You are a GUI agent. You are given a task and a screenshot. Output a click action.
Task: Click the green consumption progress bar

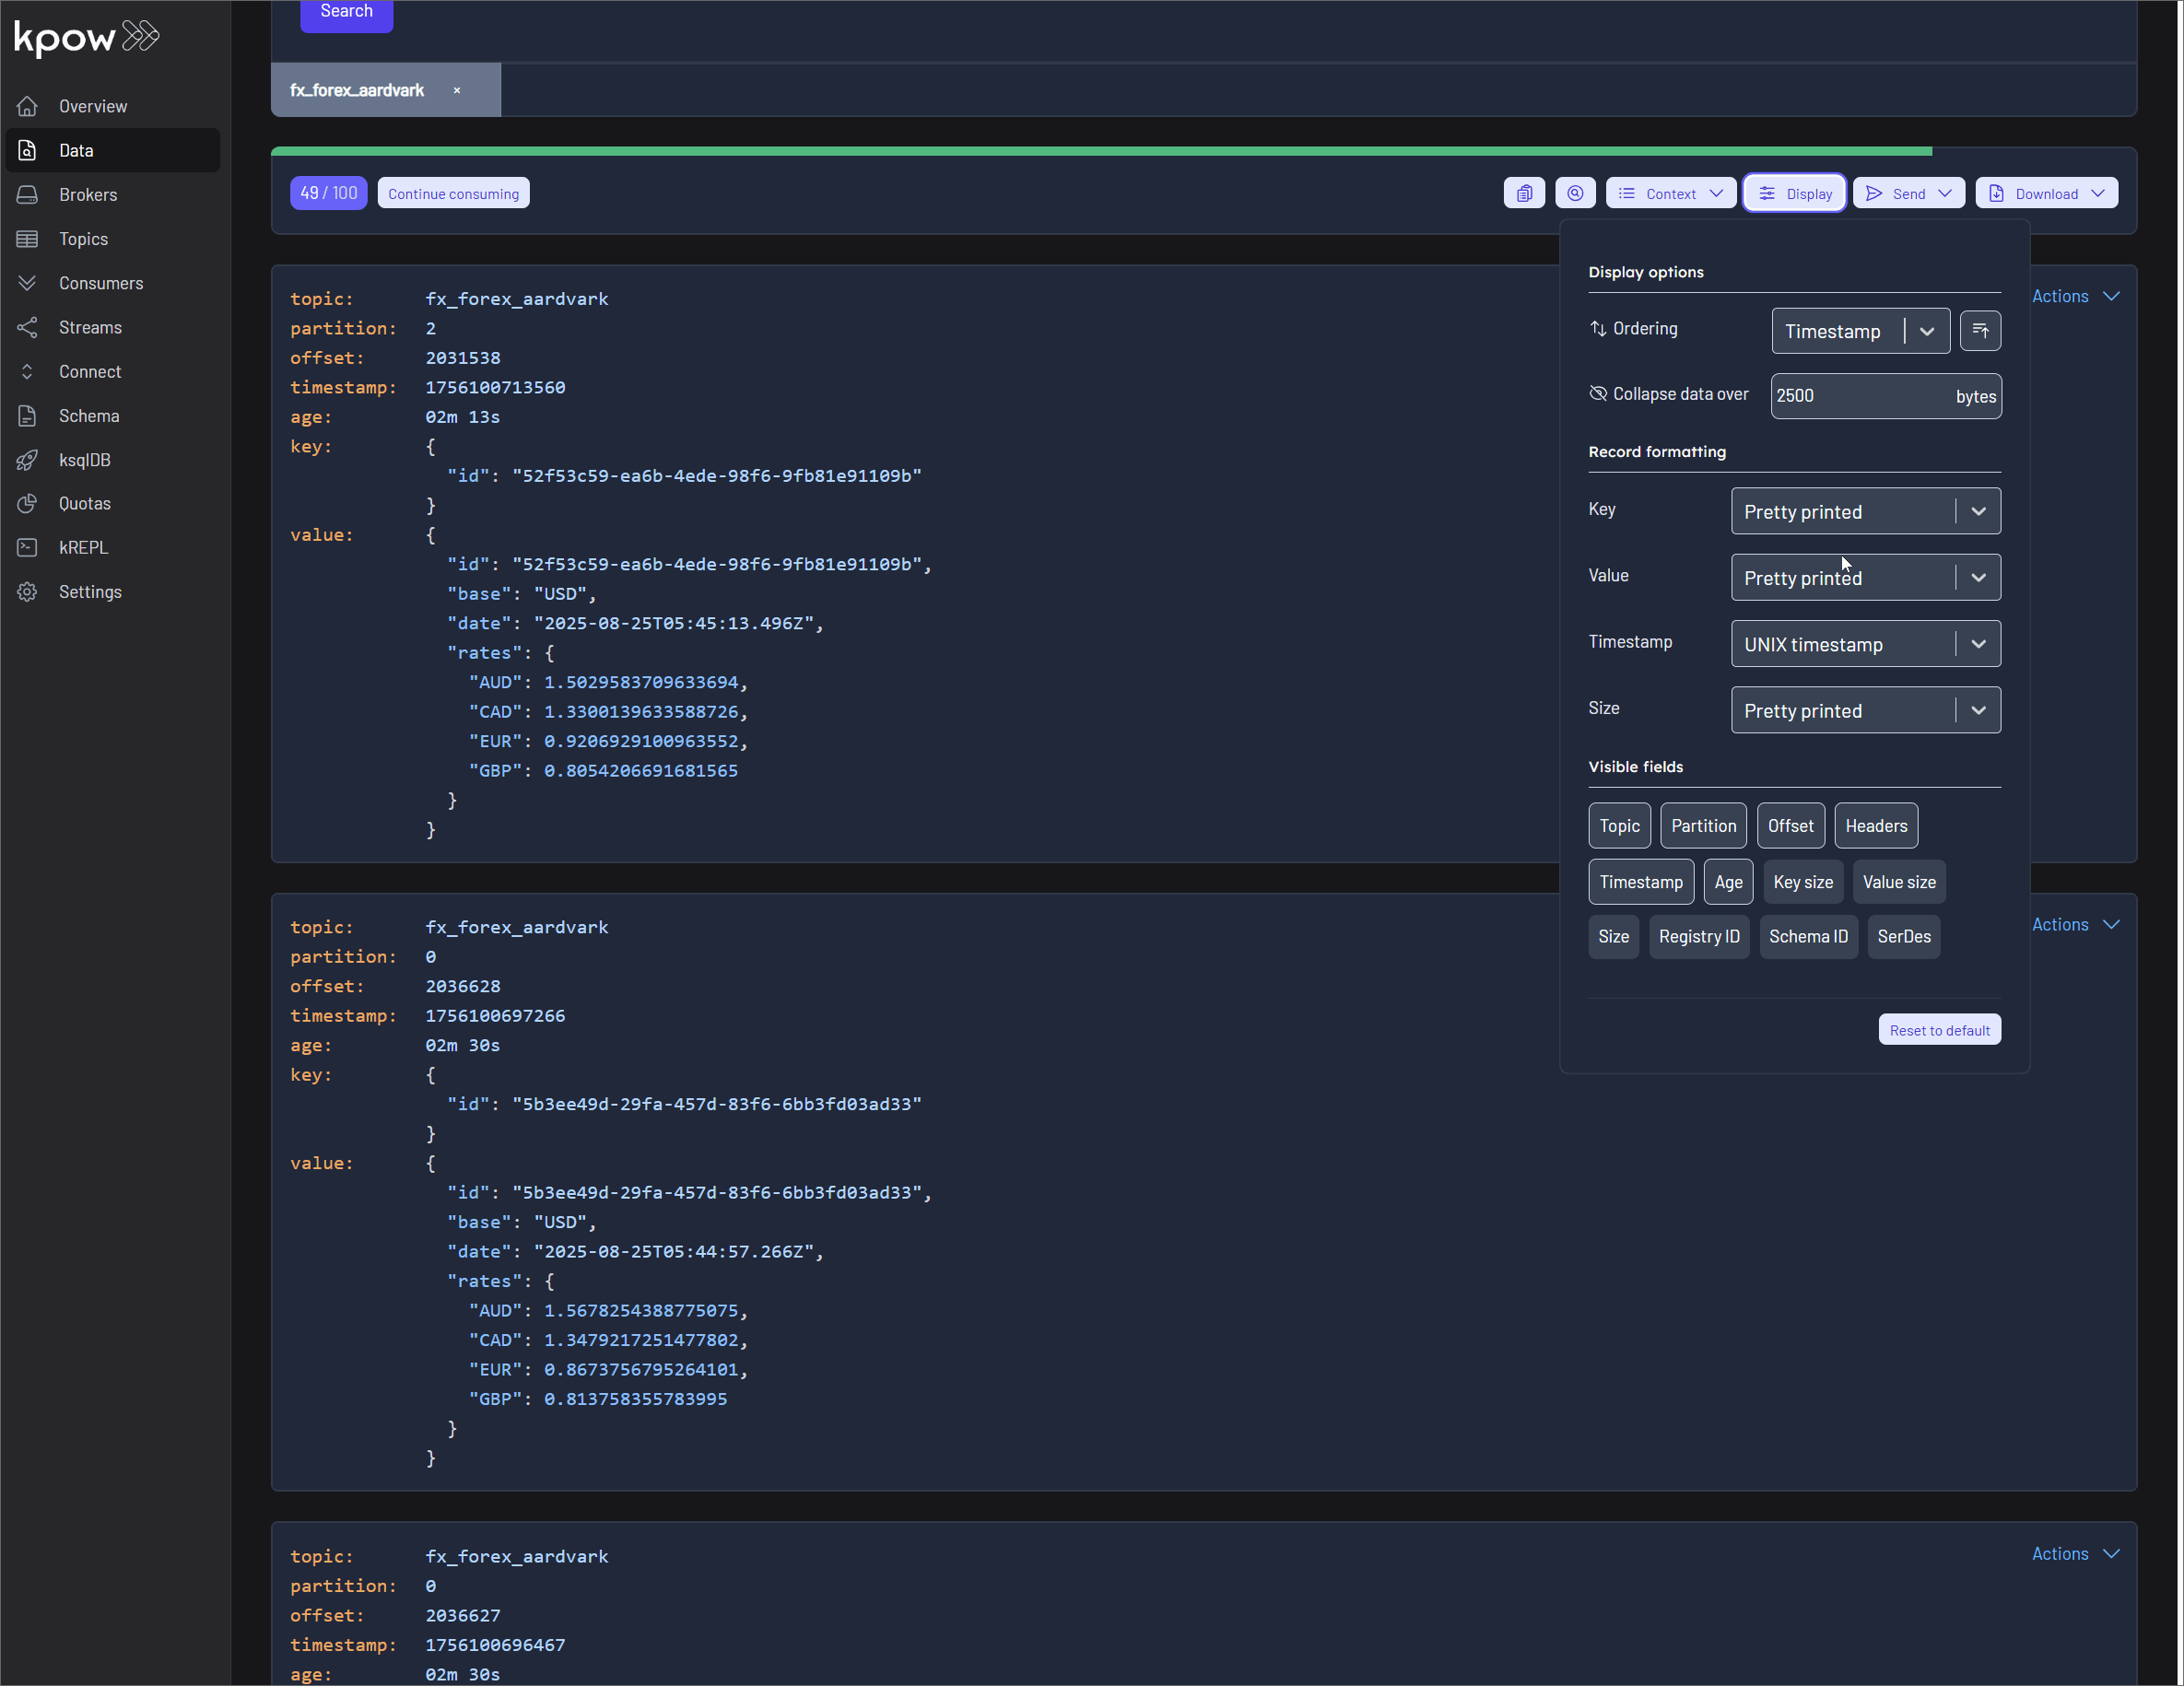coord(1100,151)
